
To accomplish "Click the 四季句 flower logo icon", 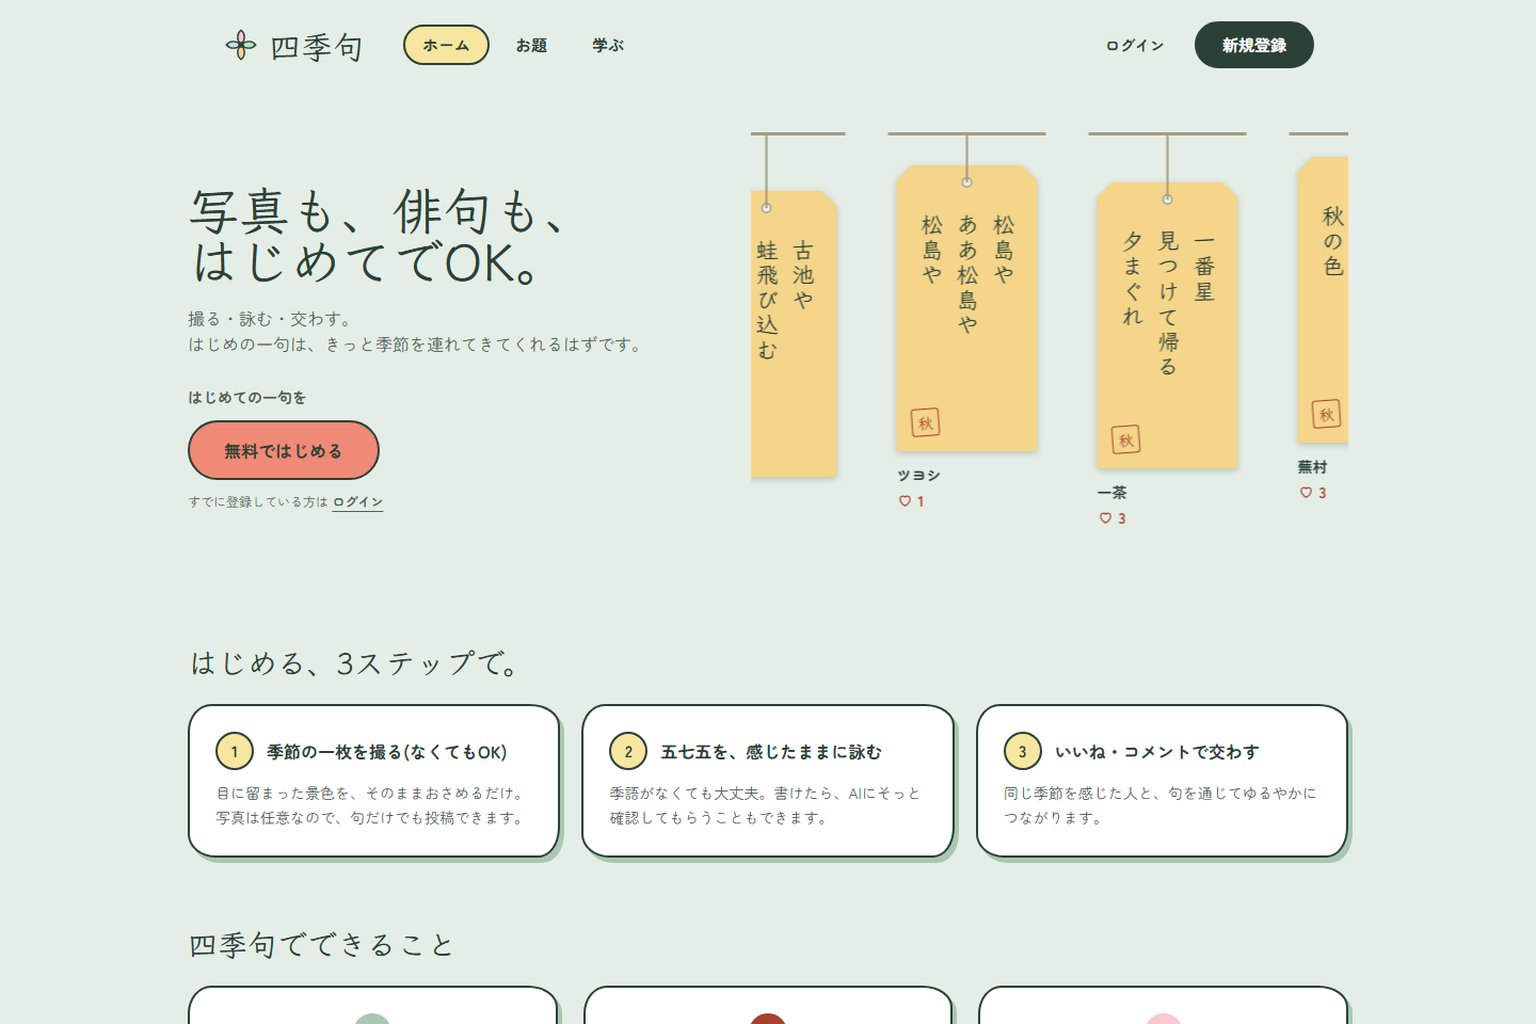I will point(240,45).
